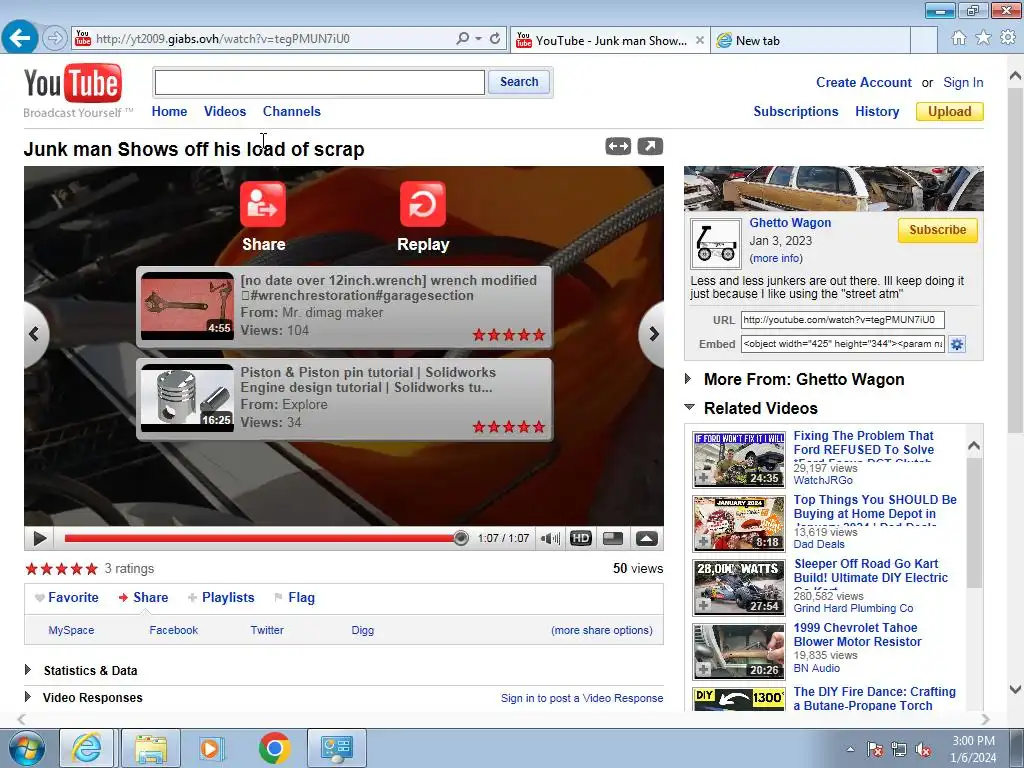Click the red Replay icon in the player
Image resolution: width=1024 pixels, height=768 pixels.
[423, 204]
